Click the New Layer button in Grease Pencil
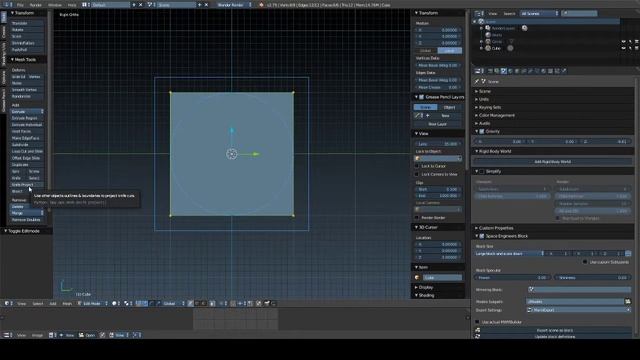 coord(437,124)
